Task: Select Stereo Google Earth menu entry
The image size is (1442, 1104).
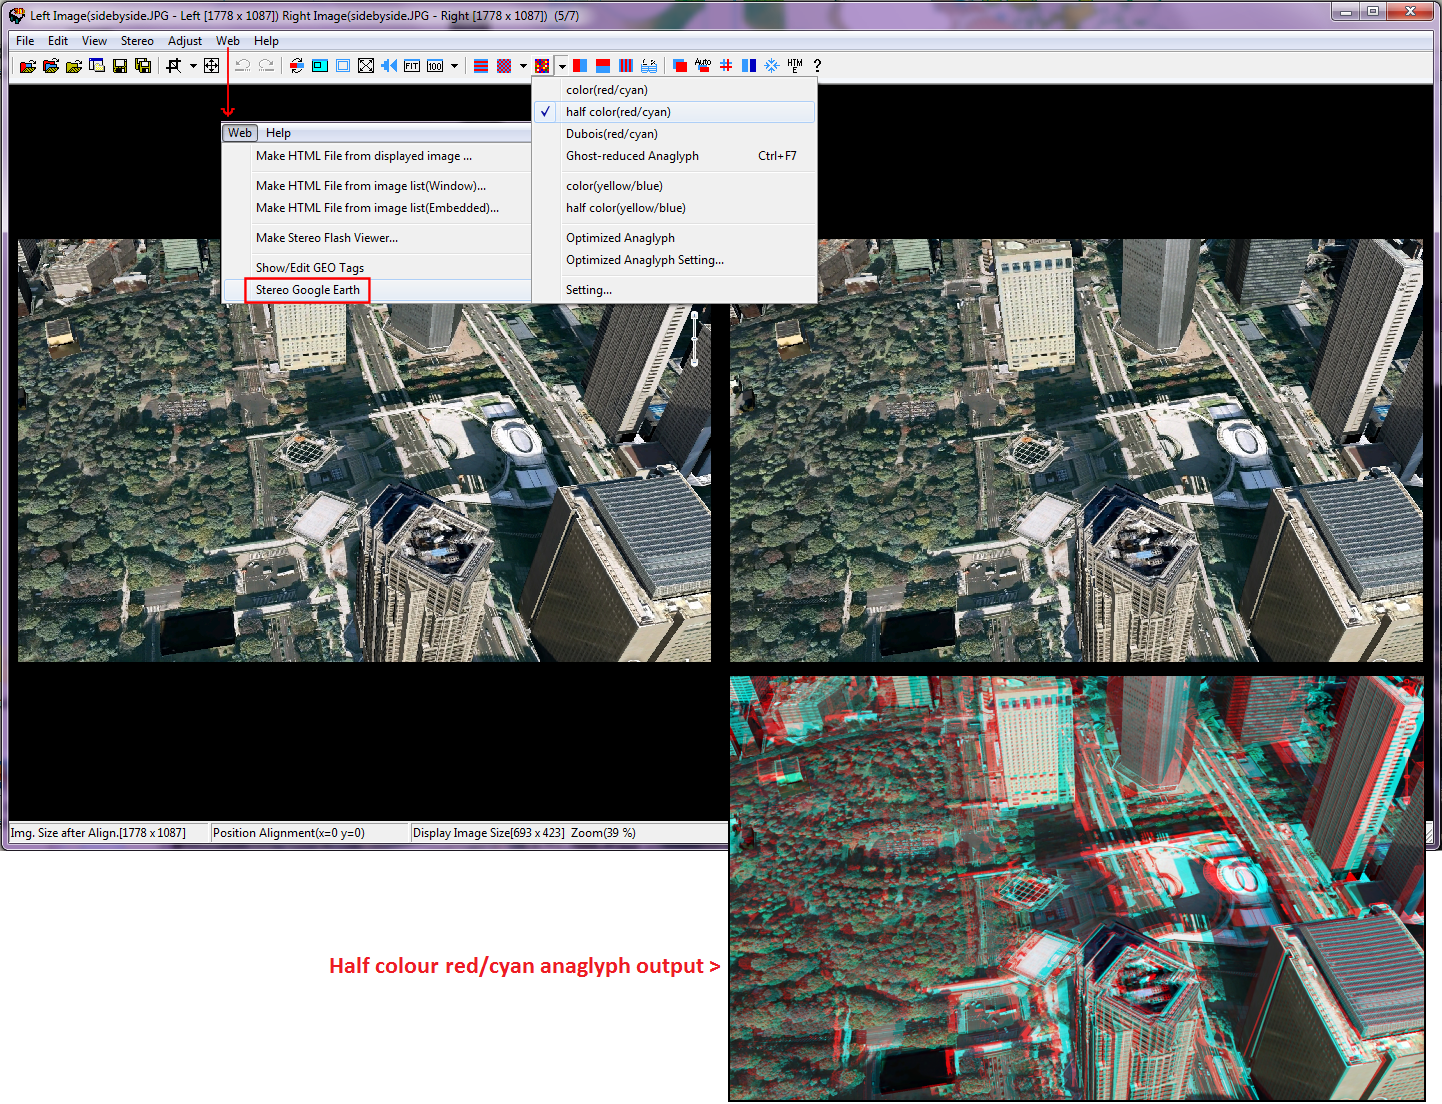Action: (377, 290)
